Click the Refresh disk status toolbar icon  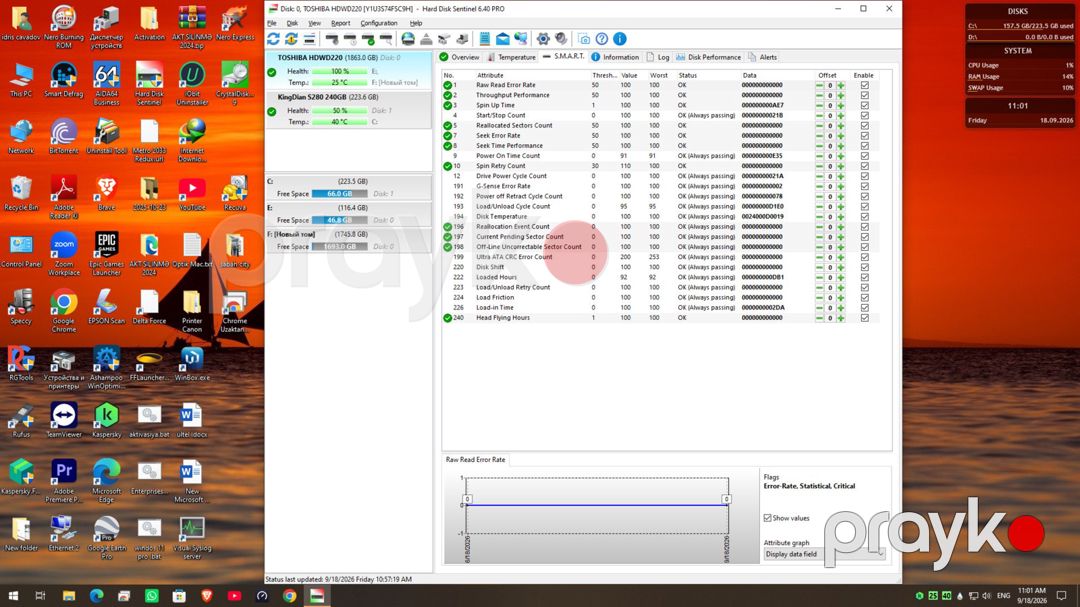[273, 39]
